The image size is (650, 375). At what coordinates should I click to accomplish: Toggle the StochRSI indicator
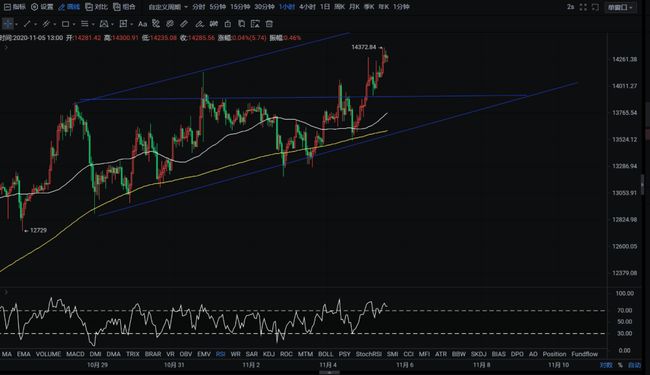click(369, 354)
